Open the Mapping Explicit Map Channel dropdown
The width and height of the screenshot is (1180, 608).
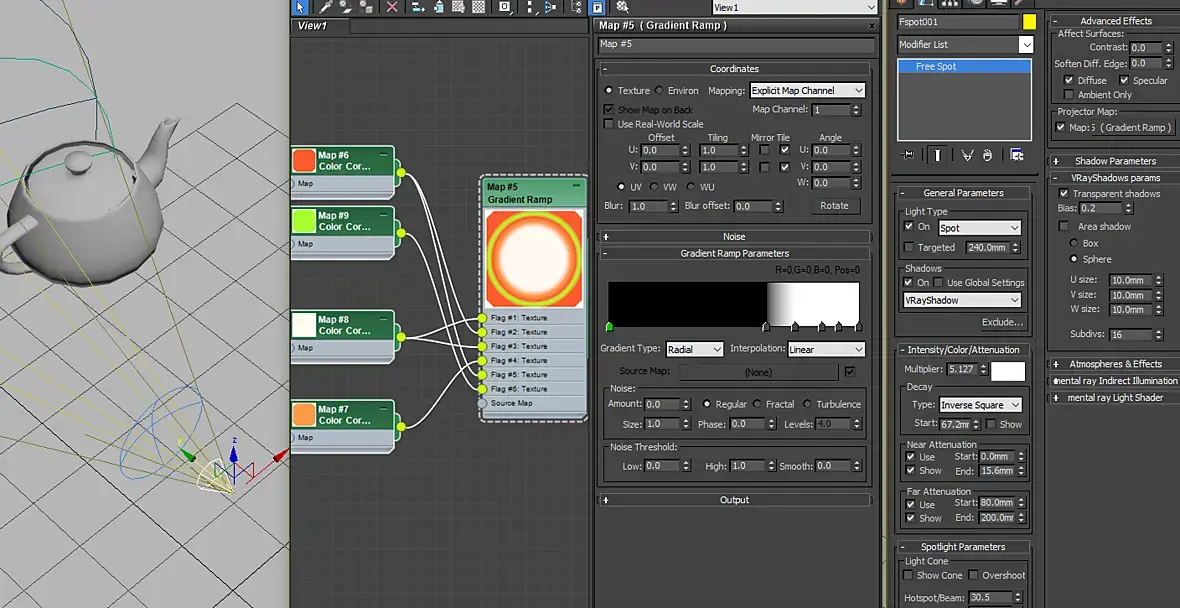click(x=807, y=90)
